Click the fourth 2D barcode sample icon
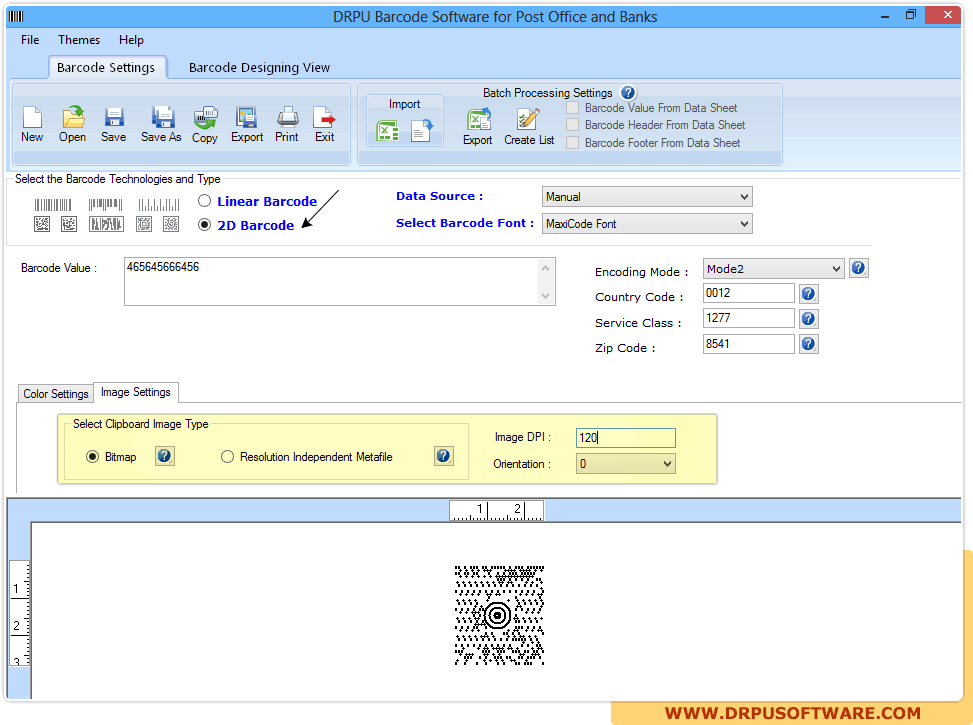The image size is (973, 725). pos(144,224)
